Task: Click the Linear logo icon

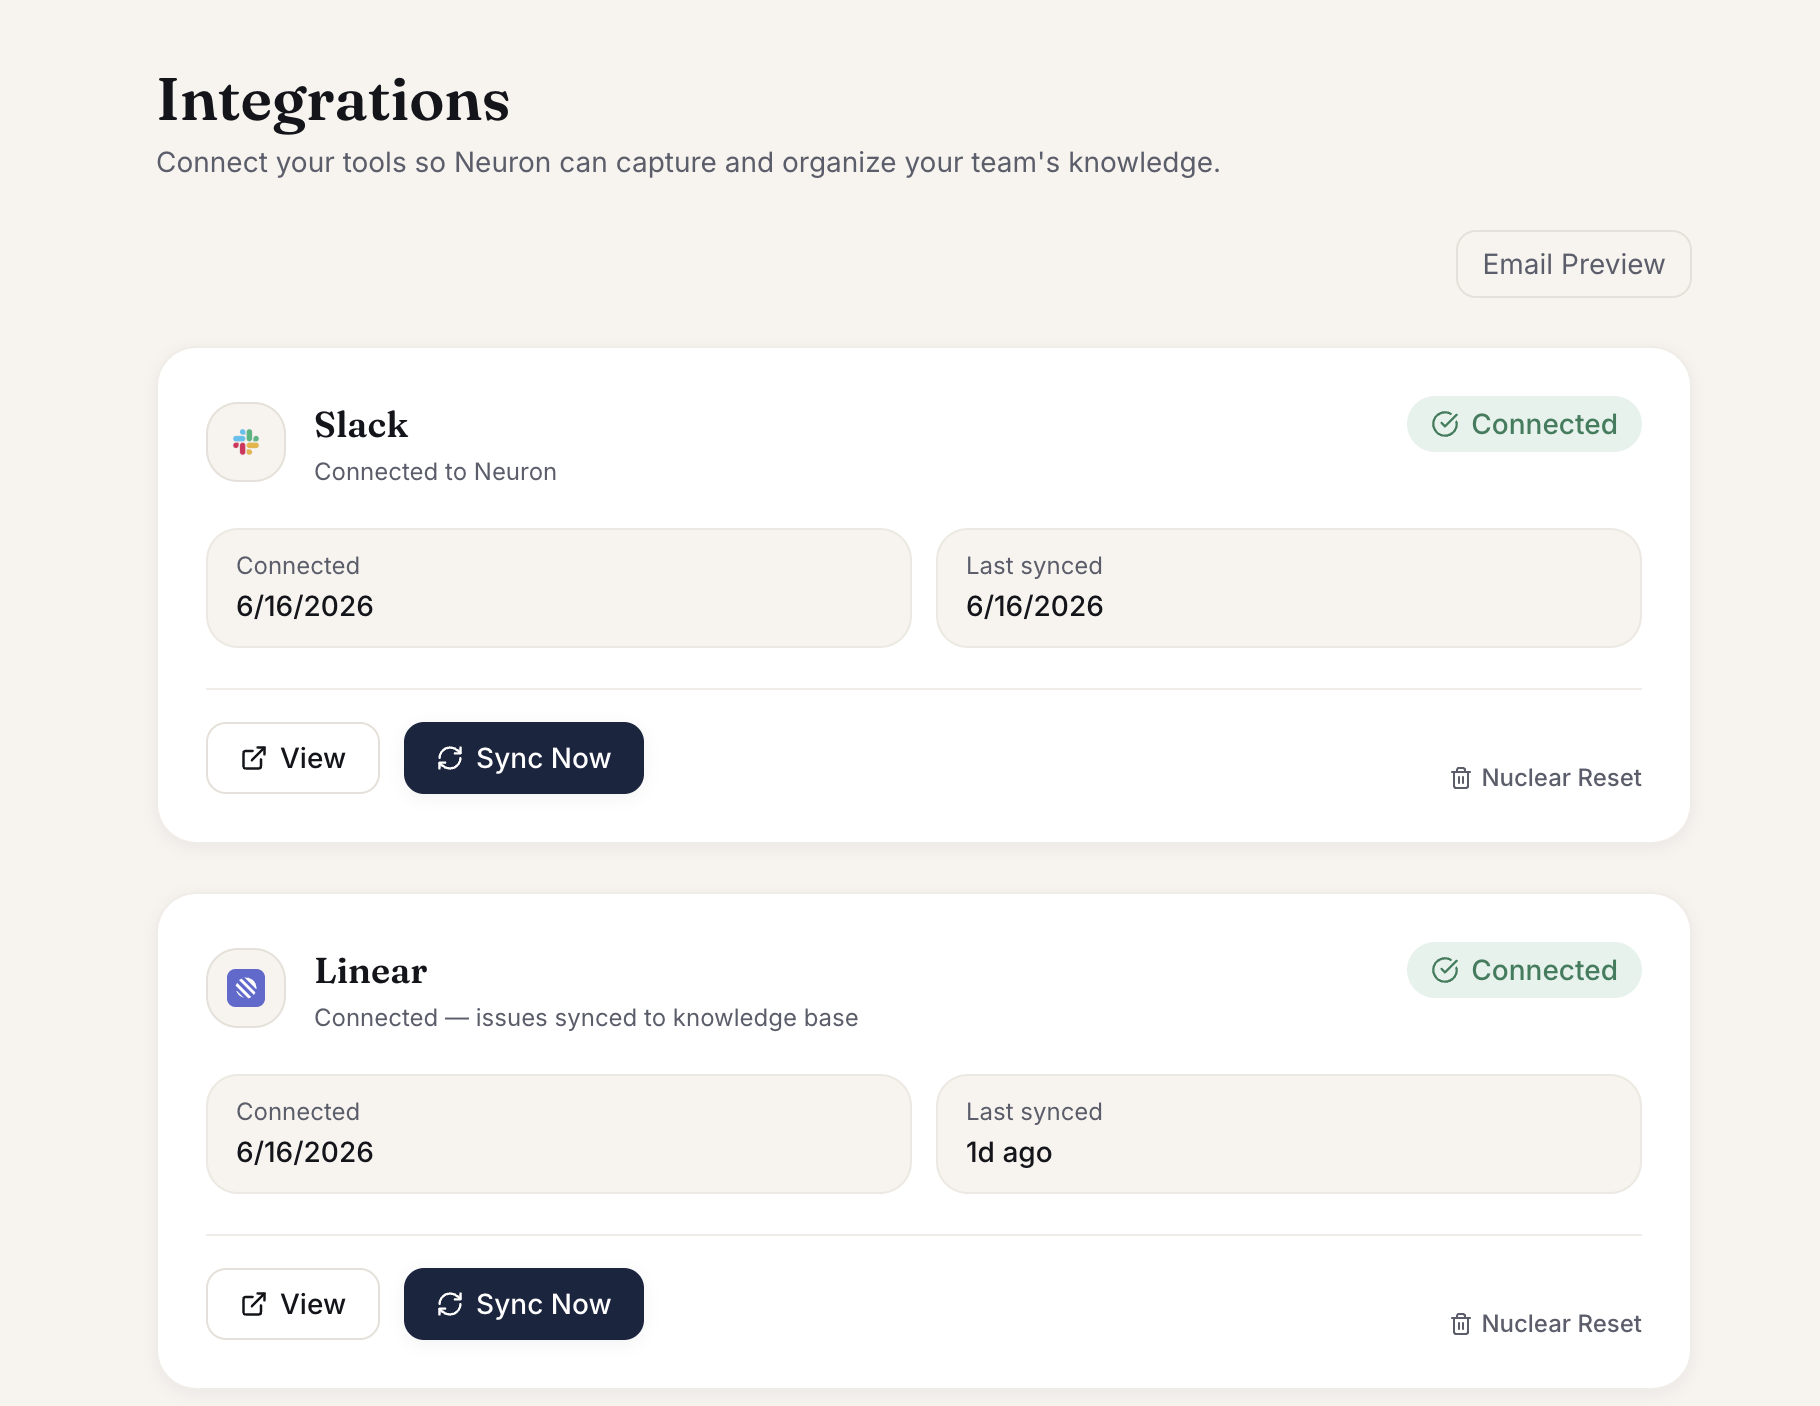Action: pos(246,988)
